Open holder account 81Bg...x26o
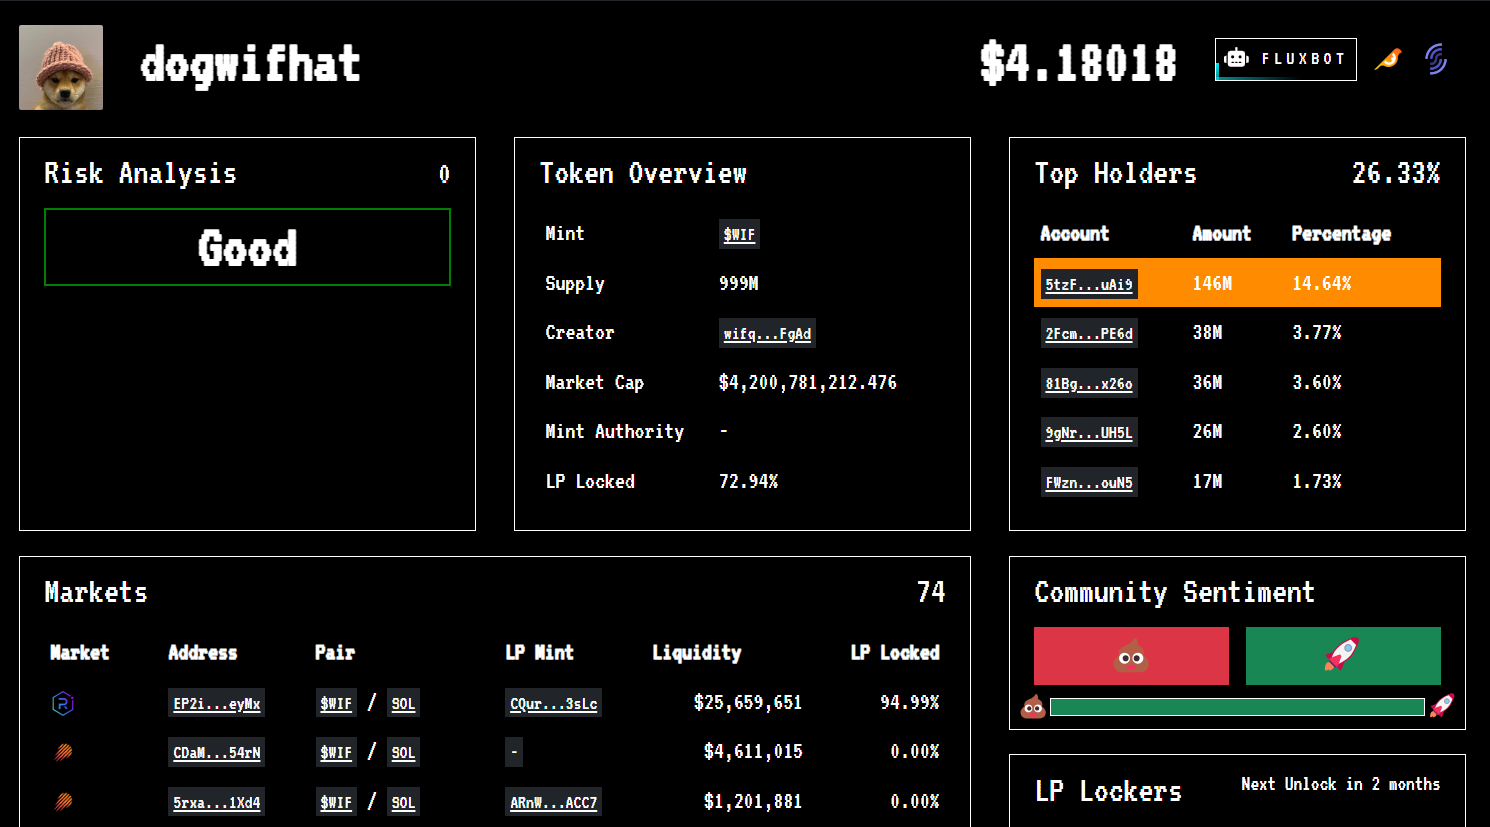 pyautogui.click(x=1089, y=383)
